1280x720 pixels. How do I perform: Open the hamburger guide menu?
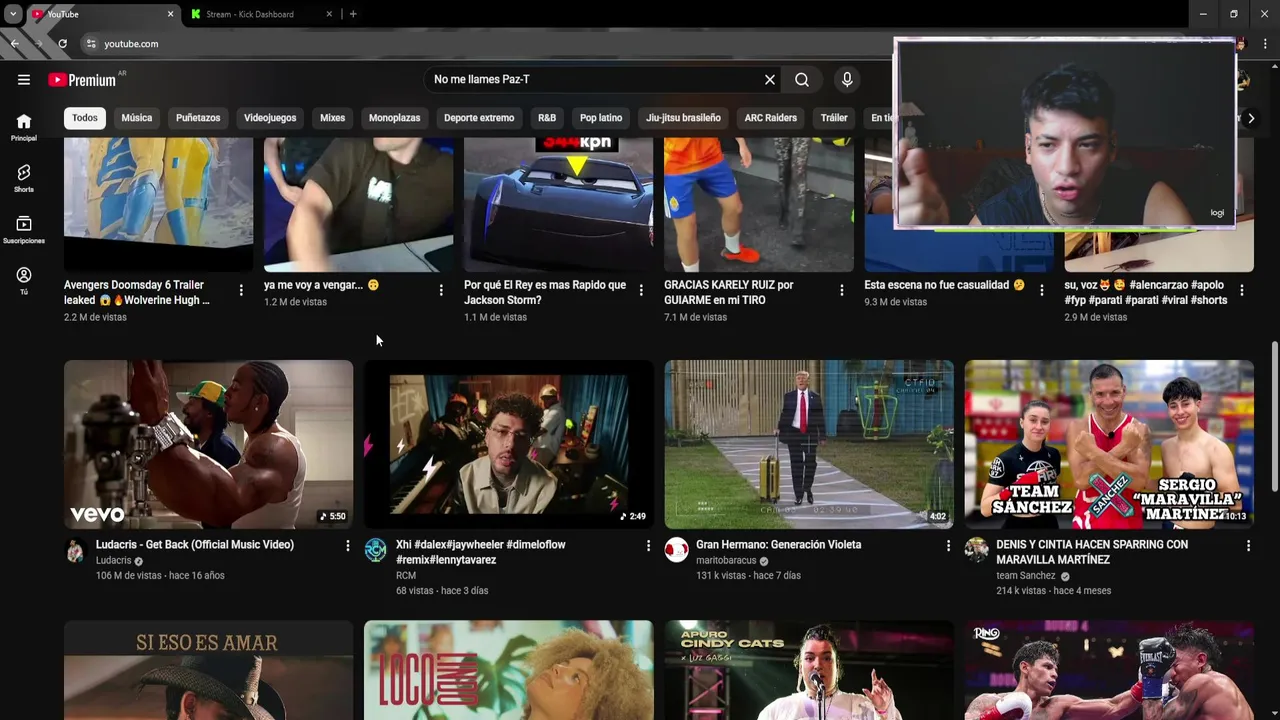coord(24,80)
